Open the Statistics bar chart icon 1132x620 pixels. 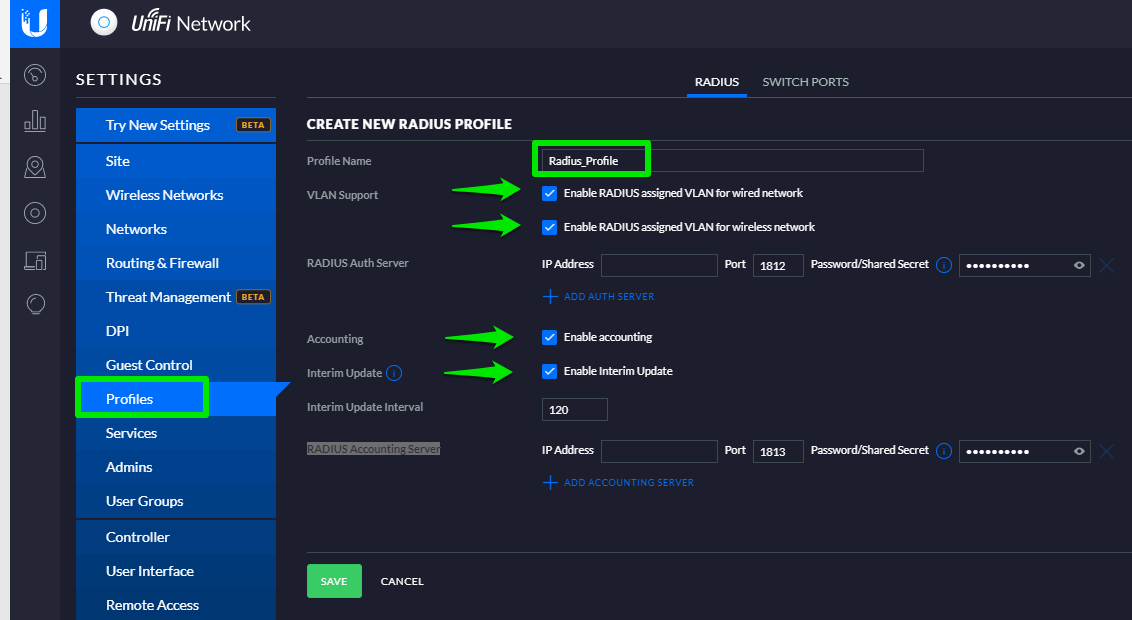(x=35, y=121)
